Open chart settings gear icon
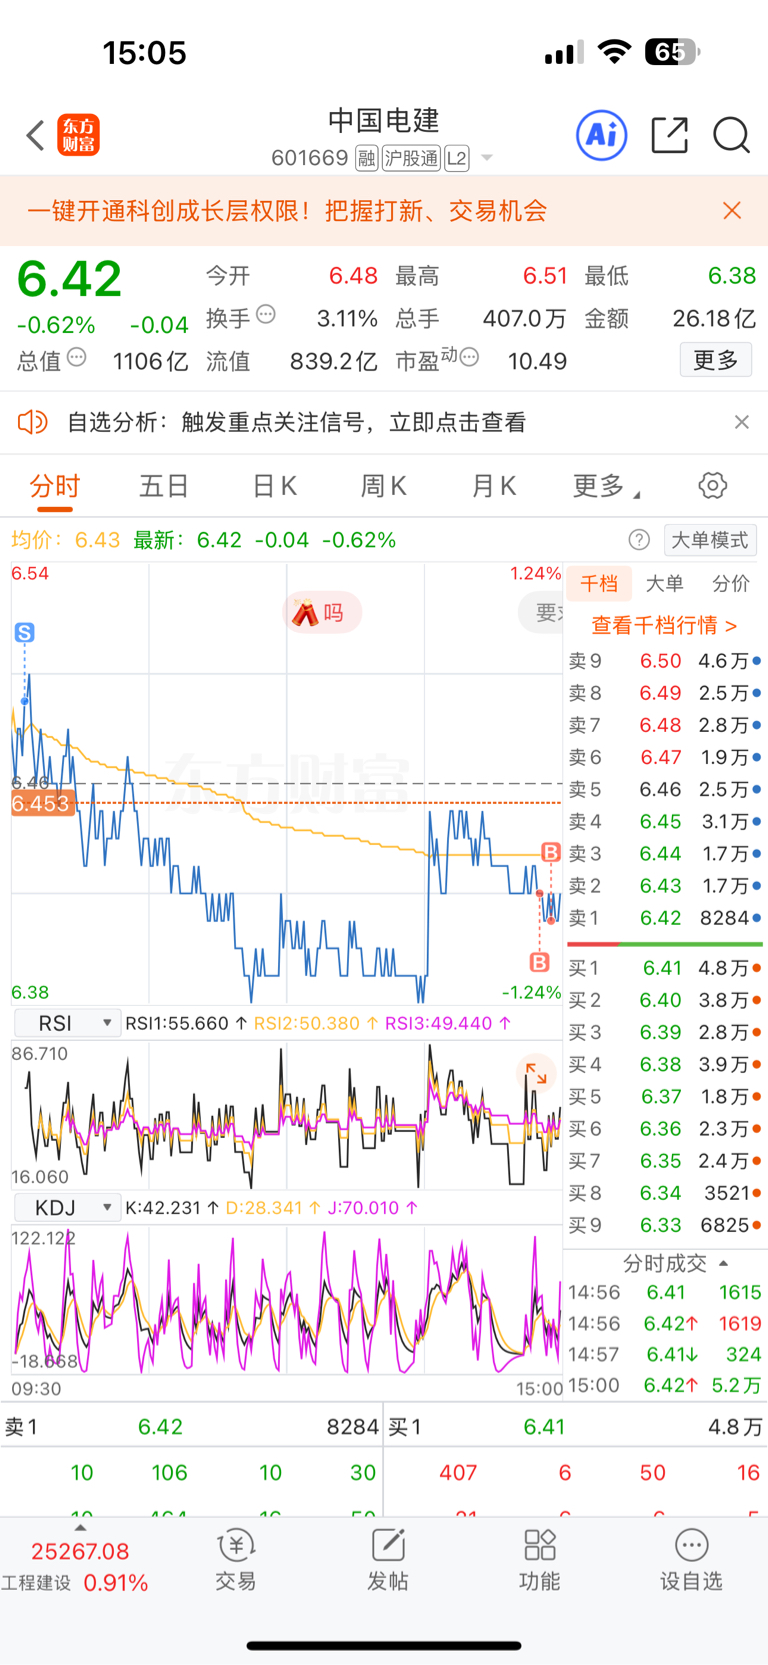The width and height of the screenshot is (768, 1665). pos(712,486)
